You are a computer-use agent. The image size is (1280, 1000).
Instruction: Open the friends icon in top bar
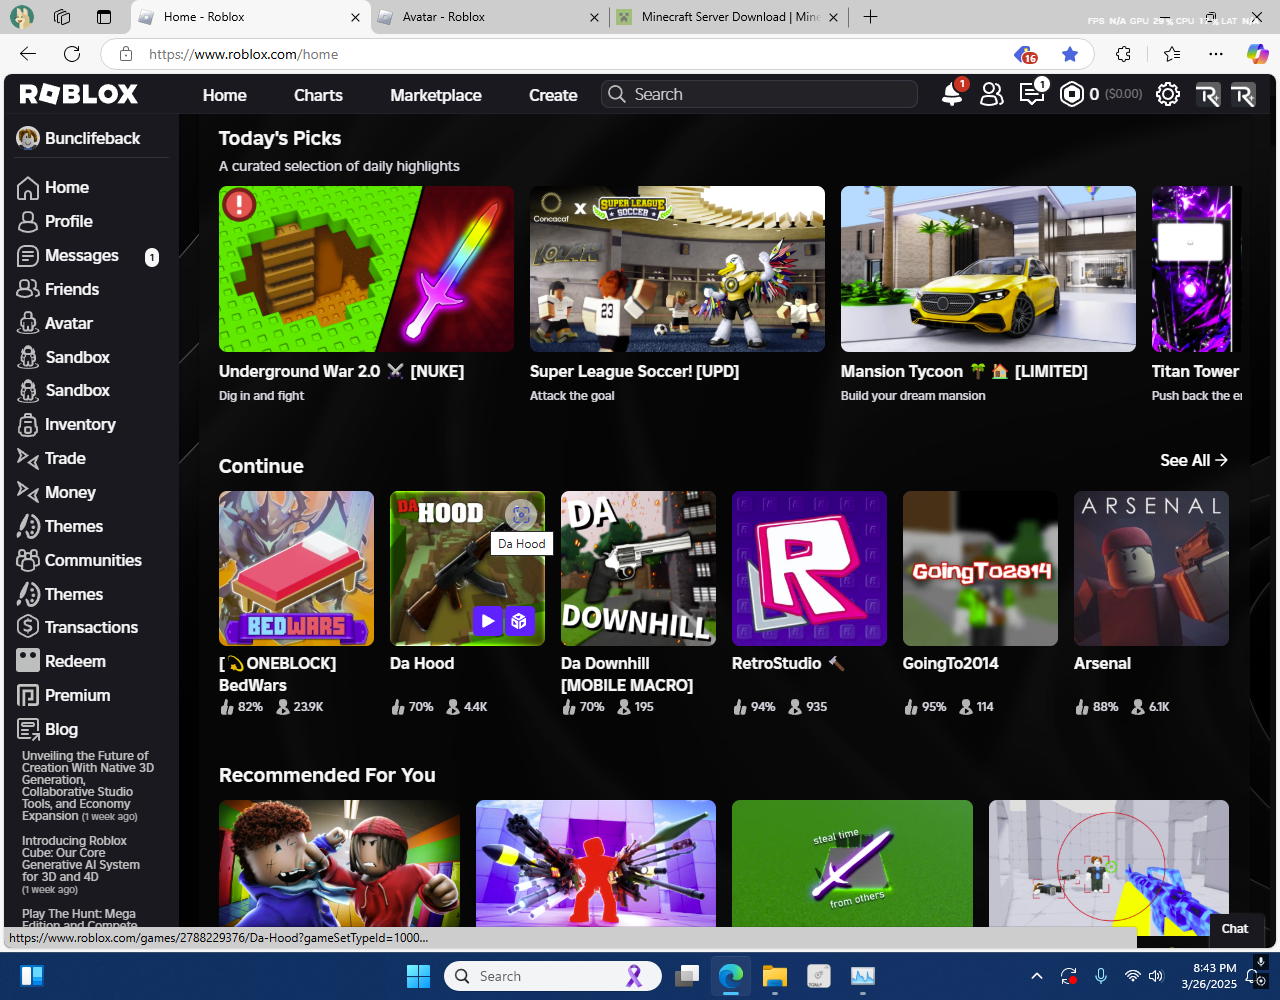pyautogui.click(x=992, y=94)
